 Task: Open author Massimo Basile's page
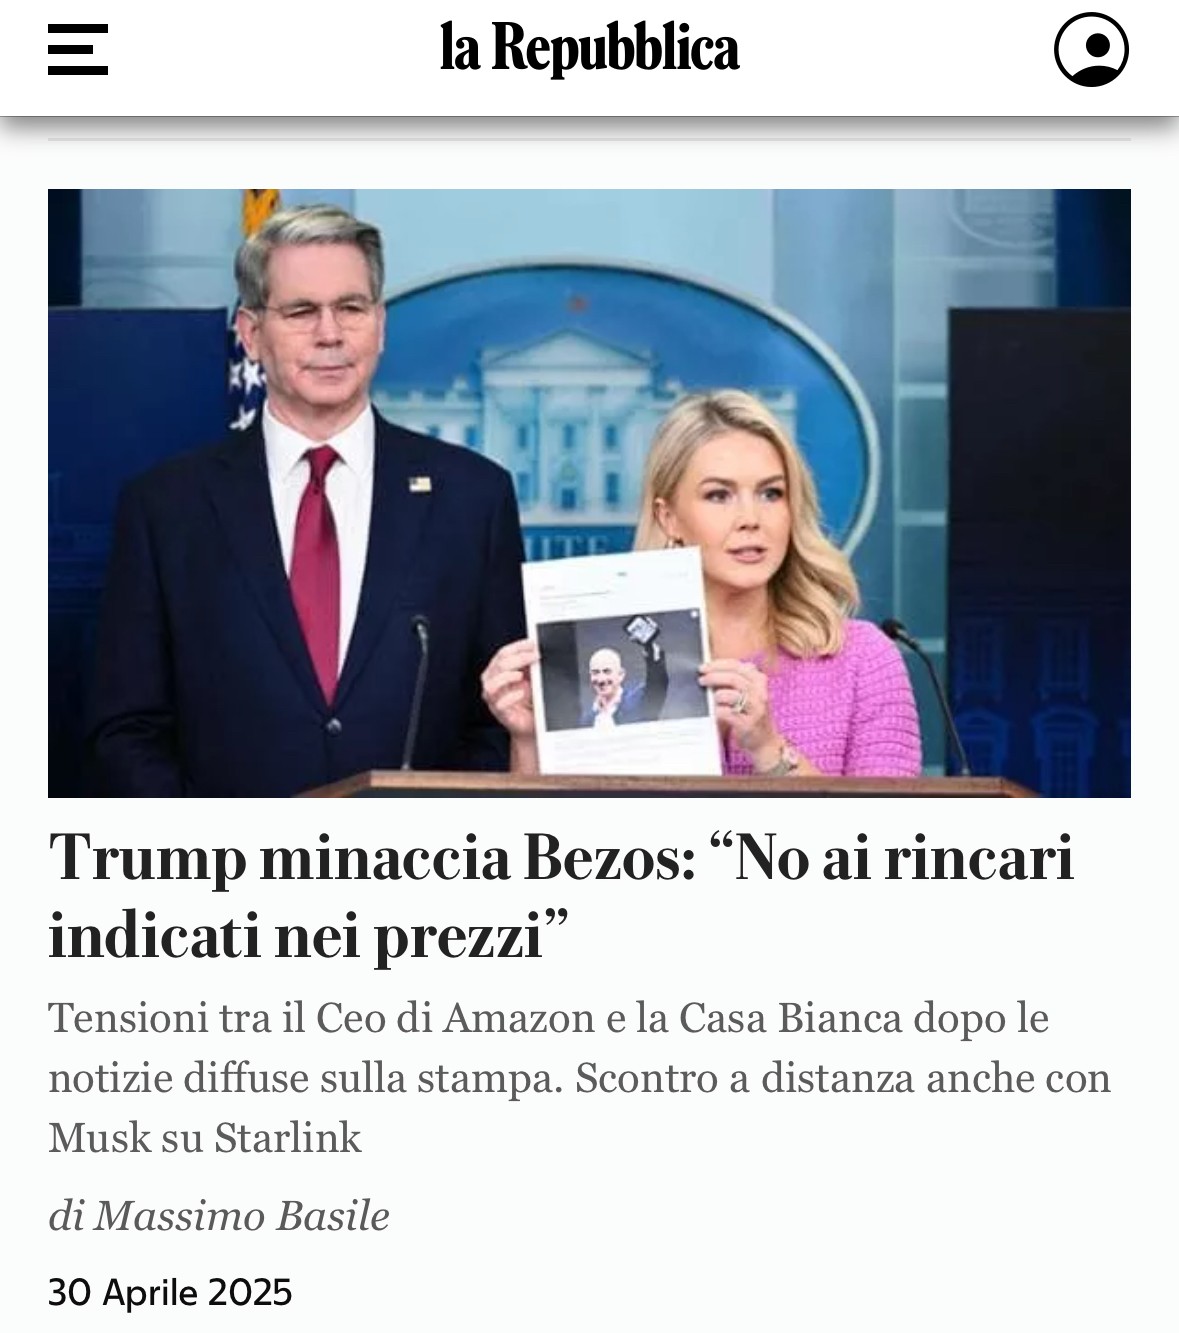[241, 1216]
